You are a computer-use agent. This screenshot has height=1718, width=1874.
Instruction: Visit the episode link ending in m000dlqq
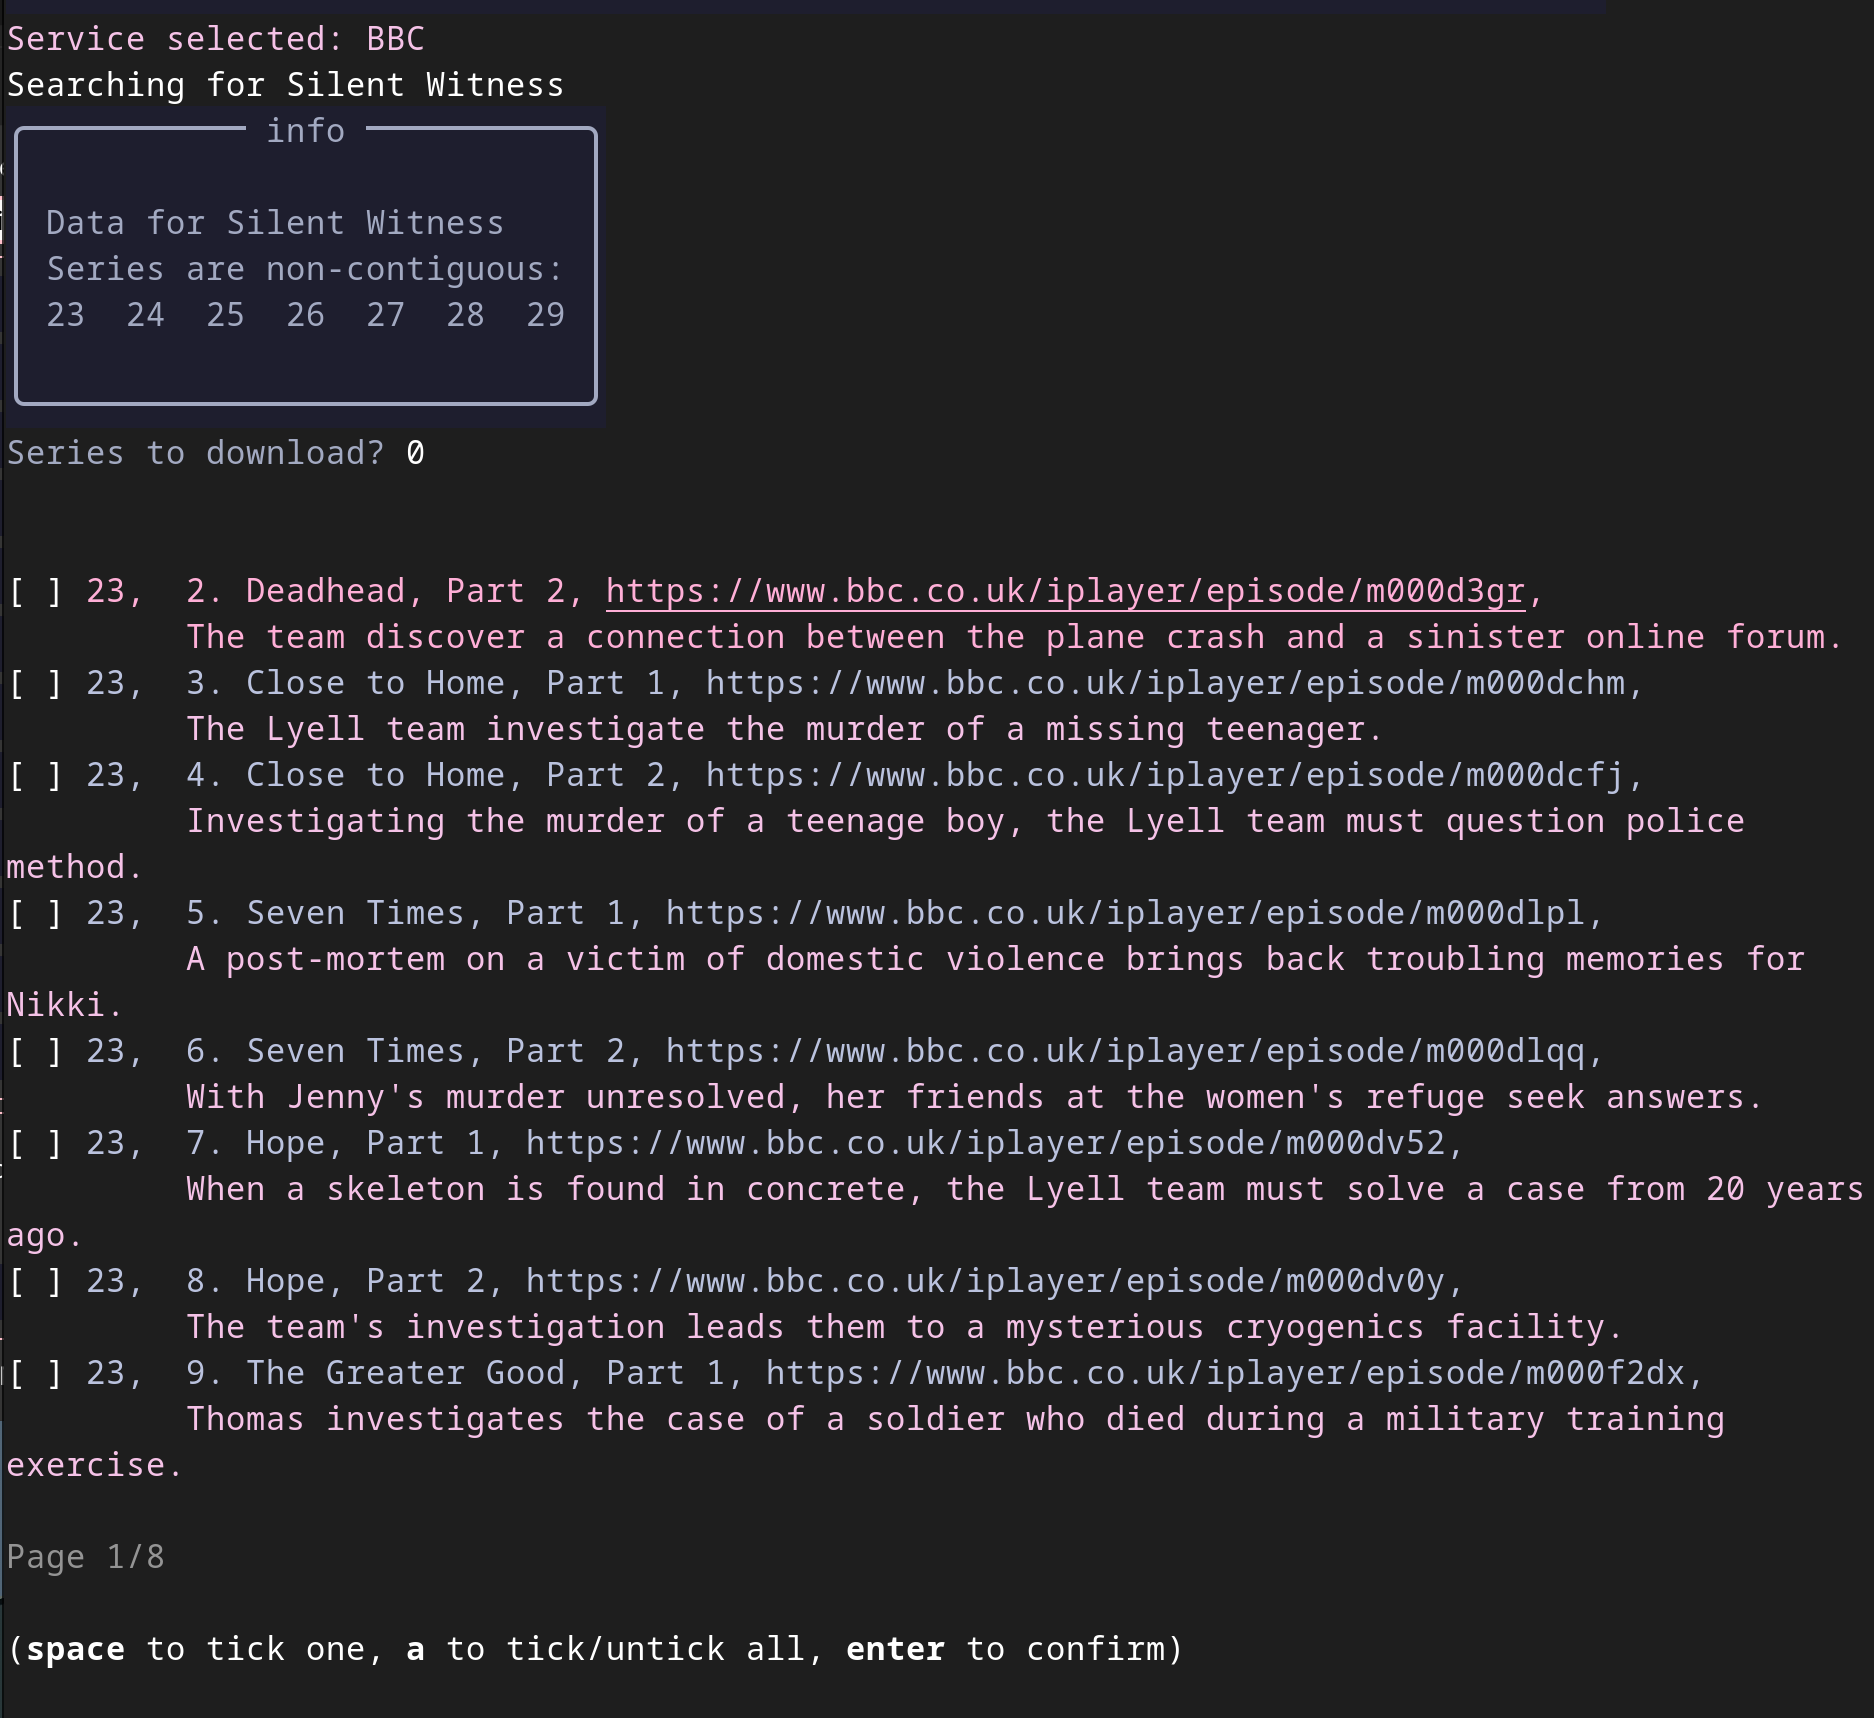[x=1125, y=1051]
